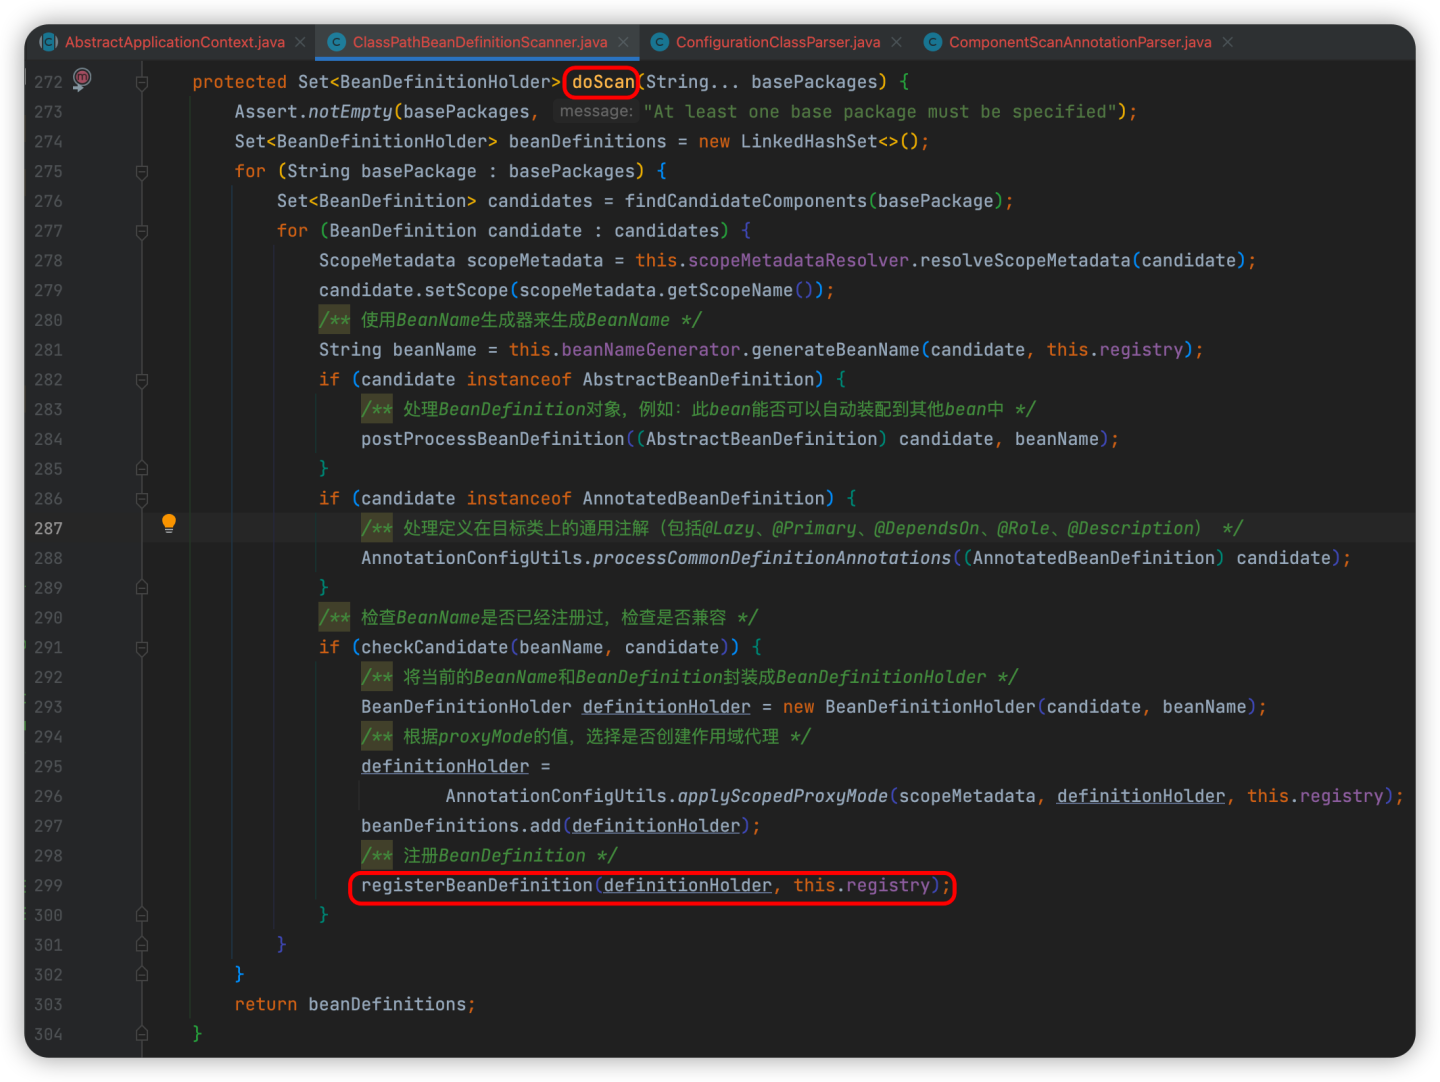The height and width of the screenshot is (1082, 1440).
Task: Close AbstractApplicationContext.java tab
Action: point(300,42)
